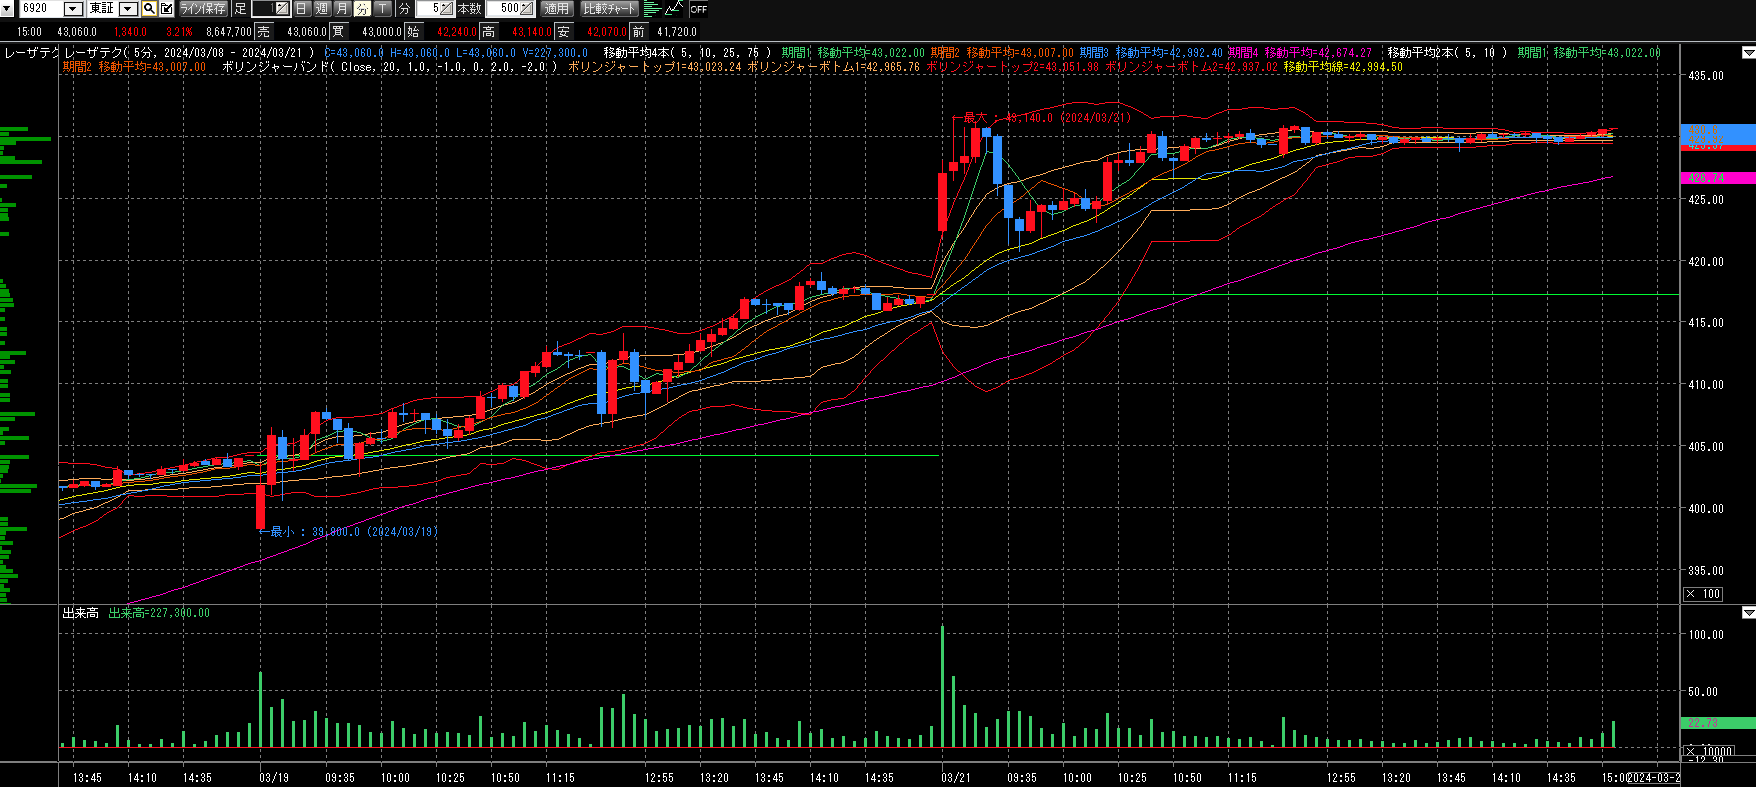The width and height of the screenshot is (1756, 787).
Task: Select the weekly 週 timeframe icon
Action: coord(322,9)
